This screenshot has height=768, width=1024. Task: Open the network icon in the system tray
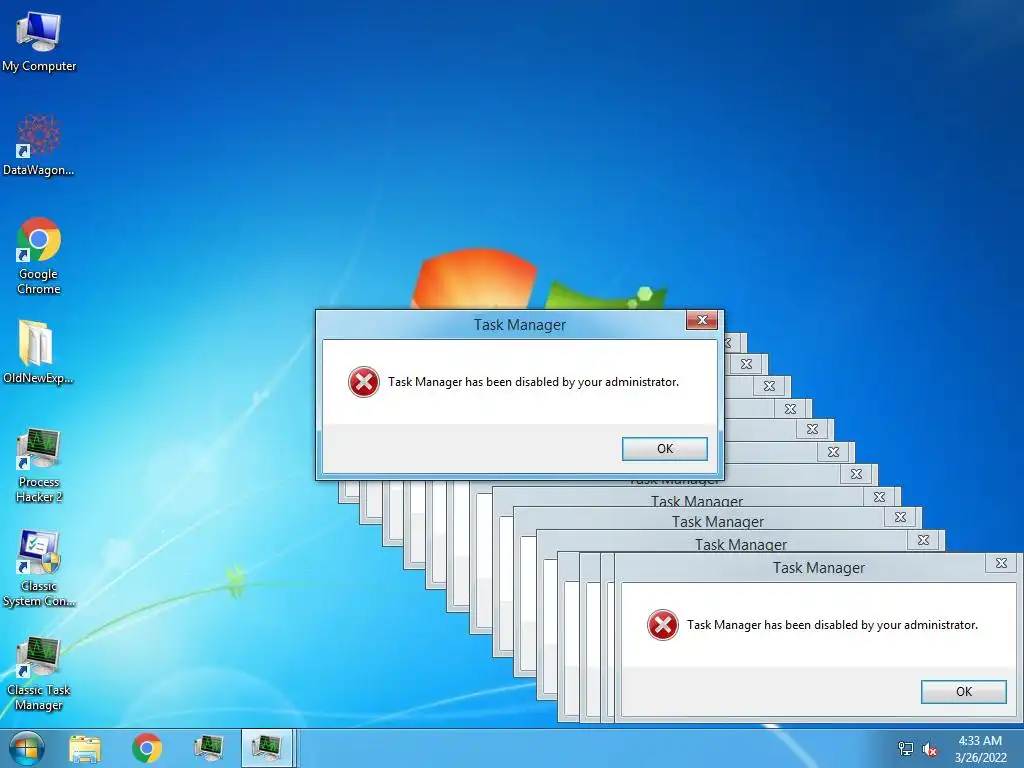tap(906, 748)
